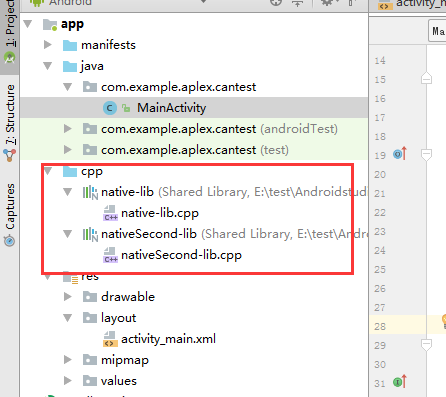Screen dimensions: 446x397
Task: Expand the cantest (test) package
Action: click(x=68, y=150)
